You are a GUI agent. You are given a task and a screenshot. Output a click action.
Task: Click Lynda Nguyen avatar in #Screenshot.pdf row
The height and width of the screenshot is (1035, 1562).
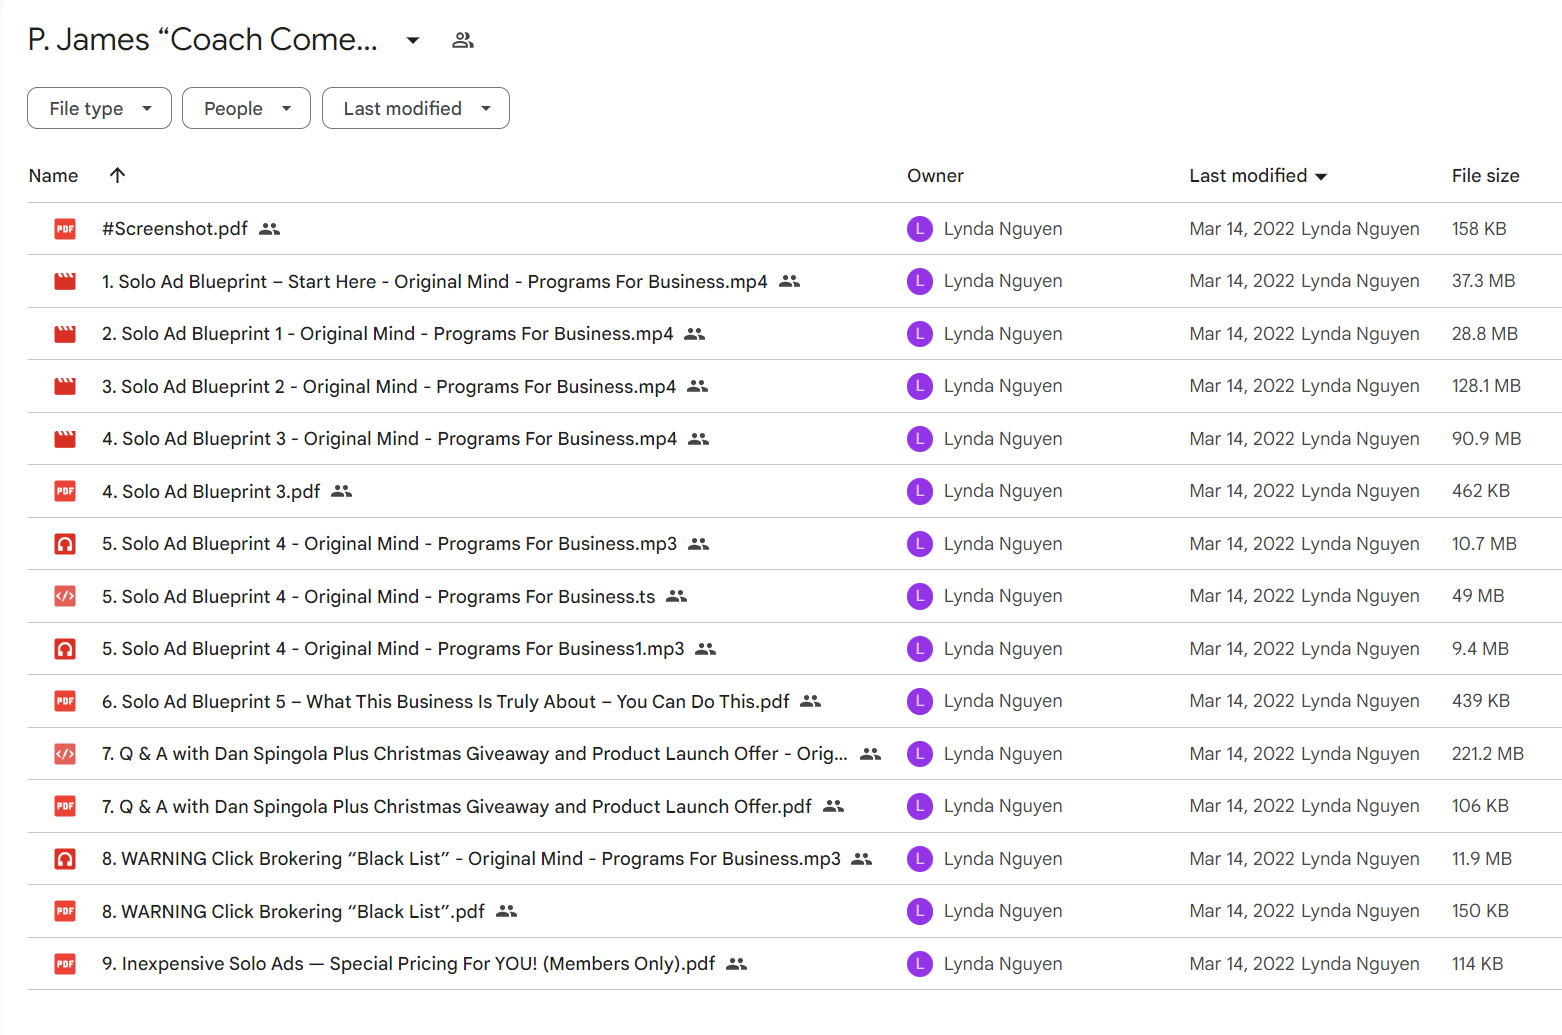point(920,229)
